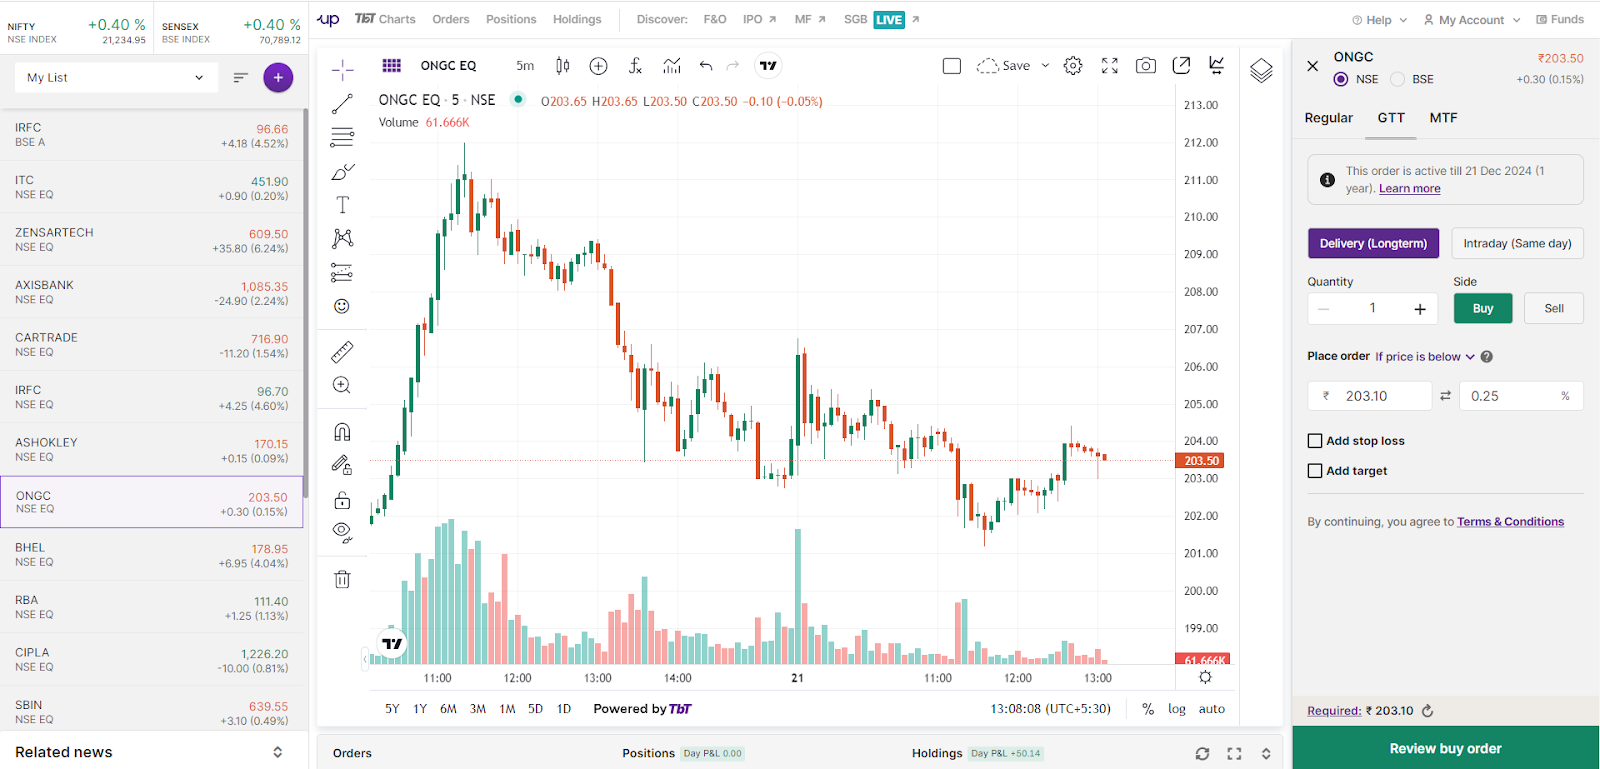The height and width of the screenshot is (769, 1600).
Task: Open the indicators fx menu
Action: pos(635,66)
